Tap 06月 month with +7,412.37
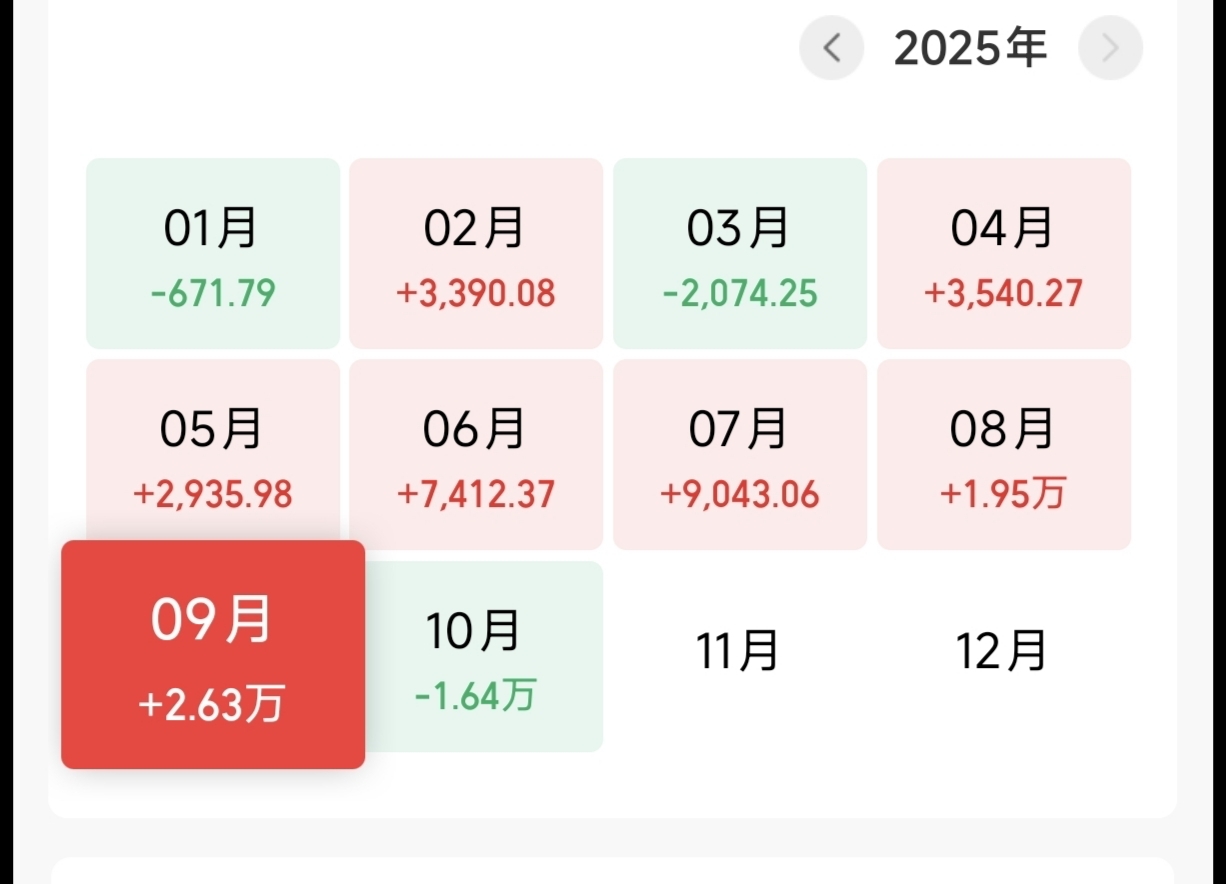Viewport: 1226px width, 884px height. click(x=476, y=454)
